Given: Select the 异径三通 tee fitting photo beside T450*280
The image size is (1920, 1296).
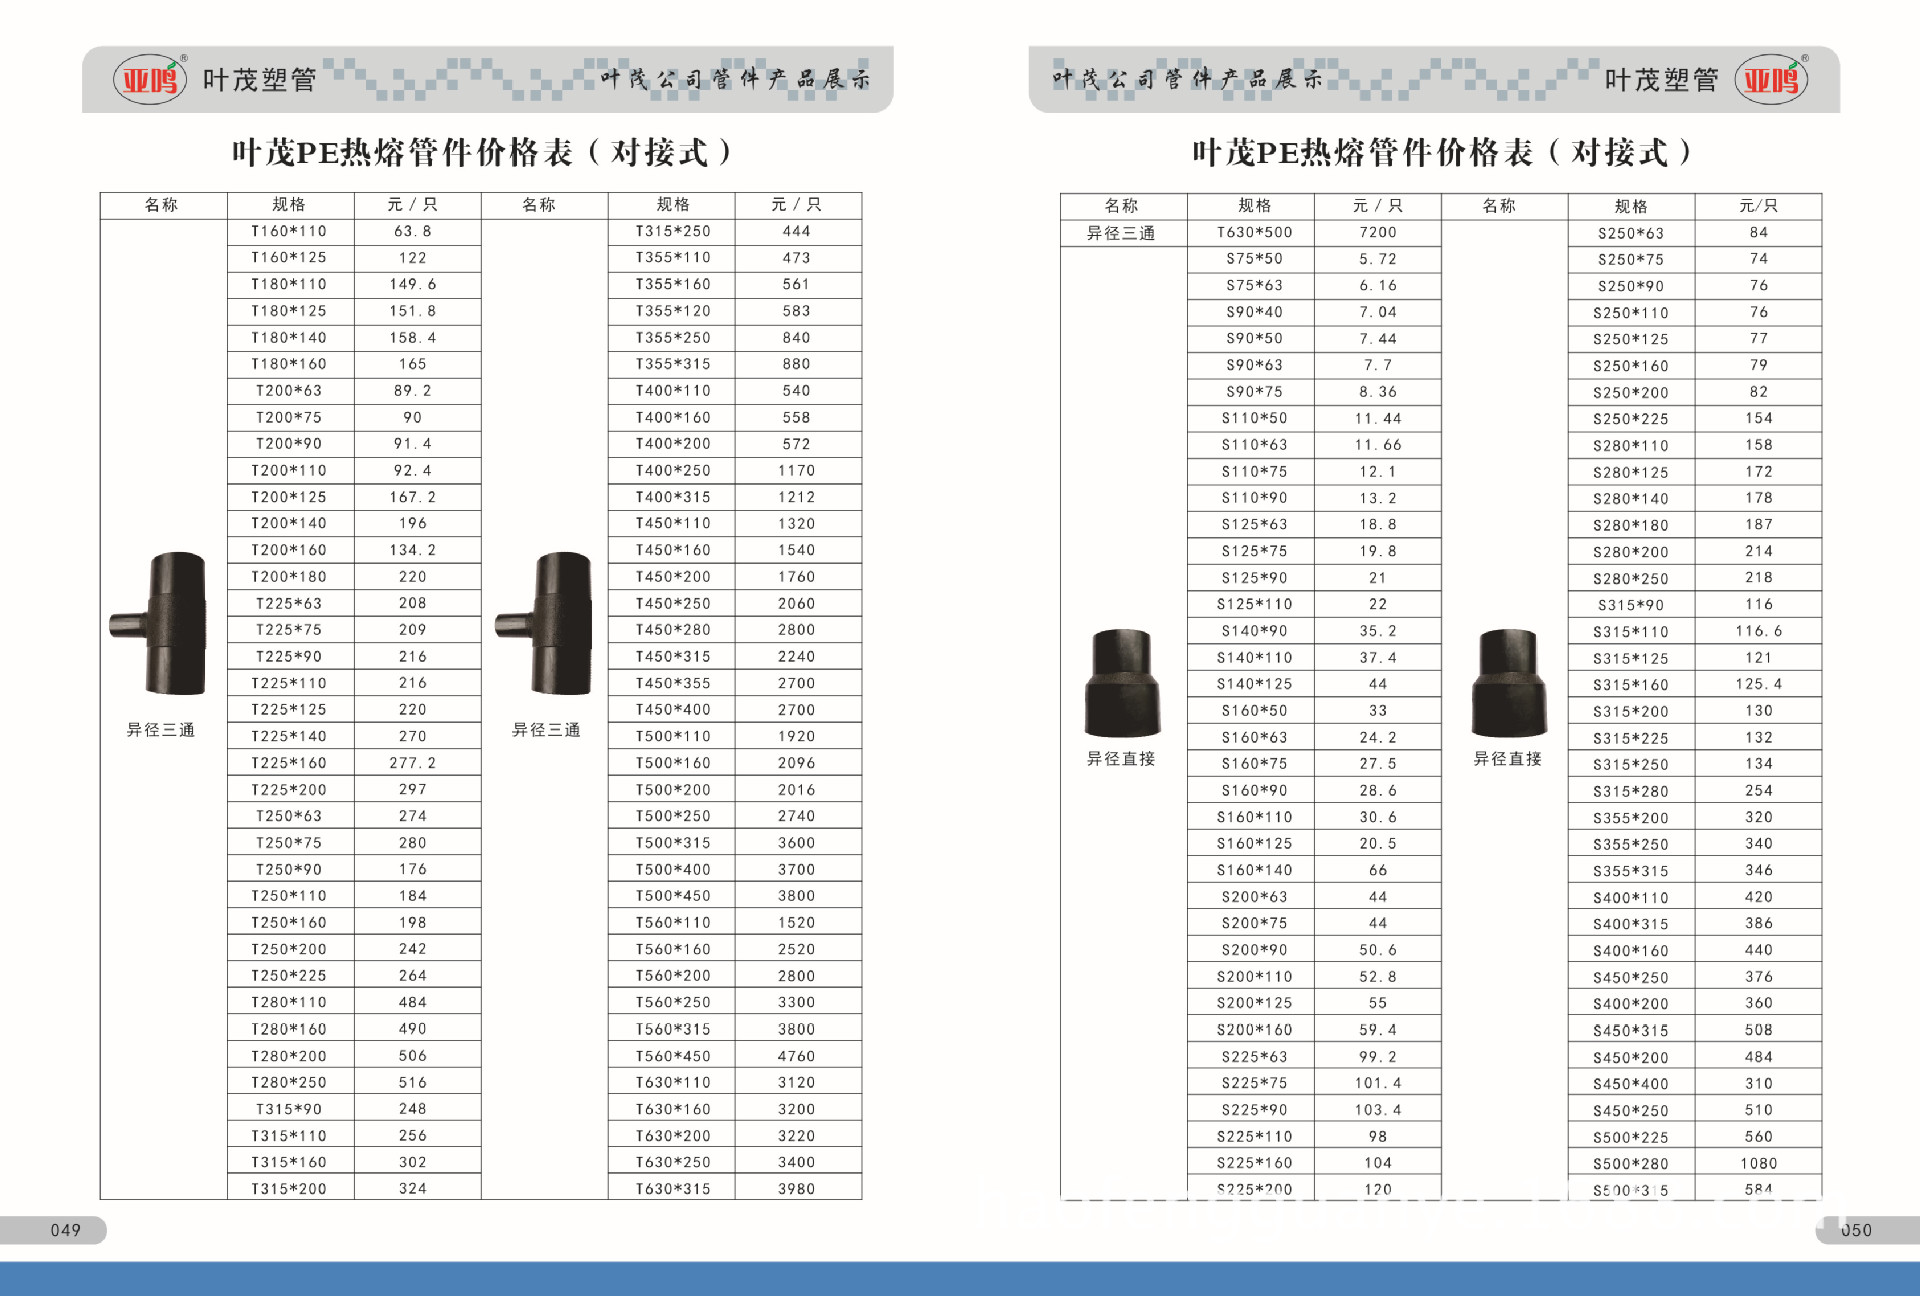Looking at the screenshot, I should pyautogui.click(x=545, y=623).
